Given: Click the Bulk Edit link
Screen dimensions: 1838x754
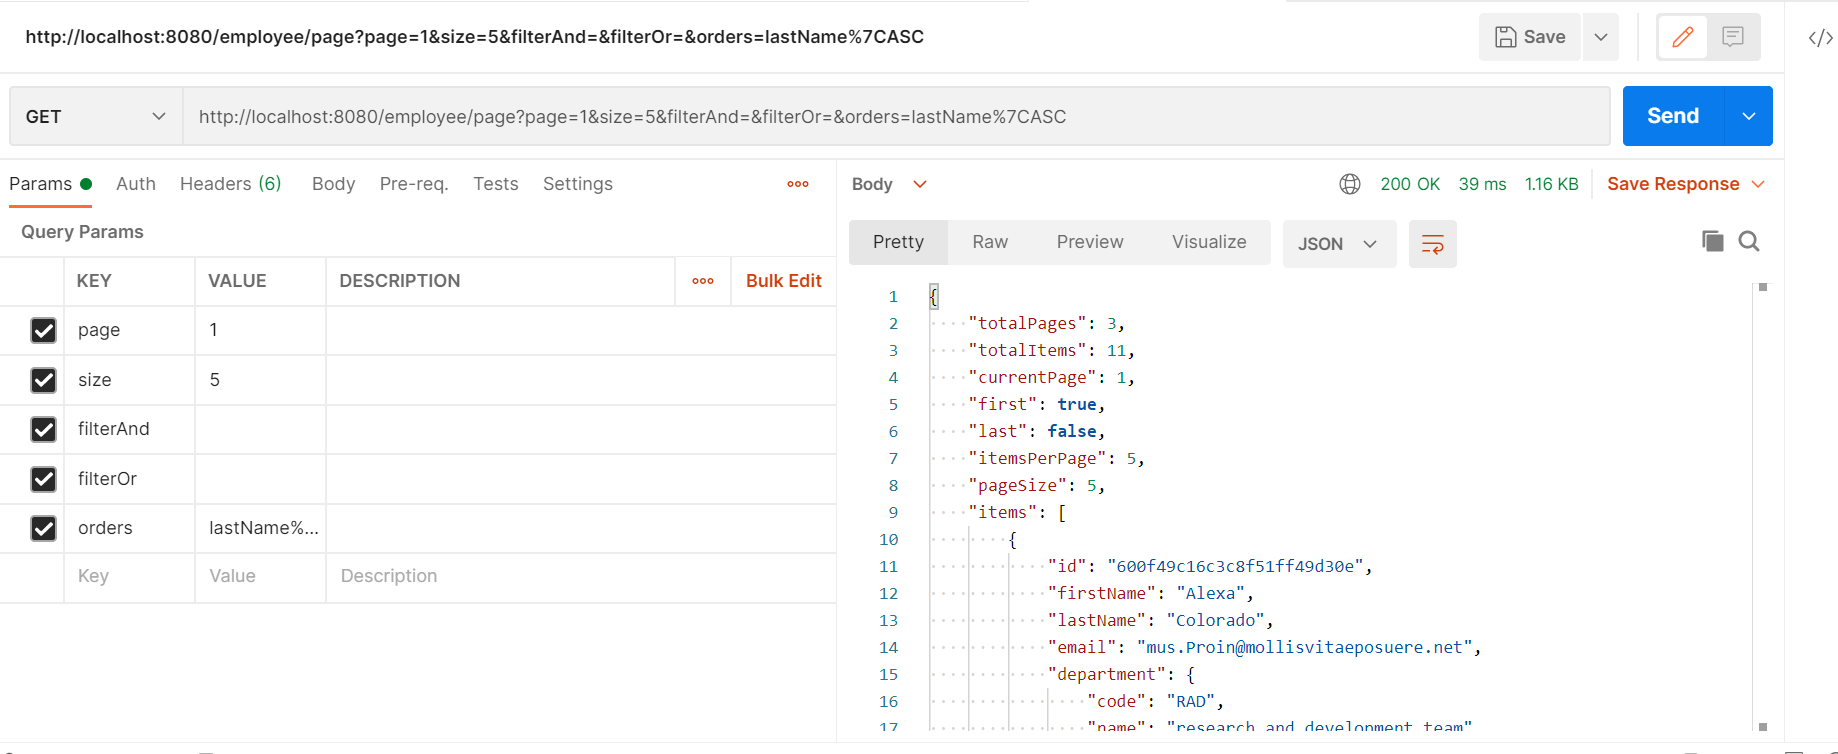Looking at the screenshot, I should 783,281.
